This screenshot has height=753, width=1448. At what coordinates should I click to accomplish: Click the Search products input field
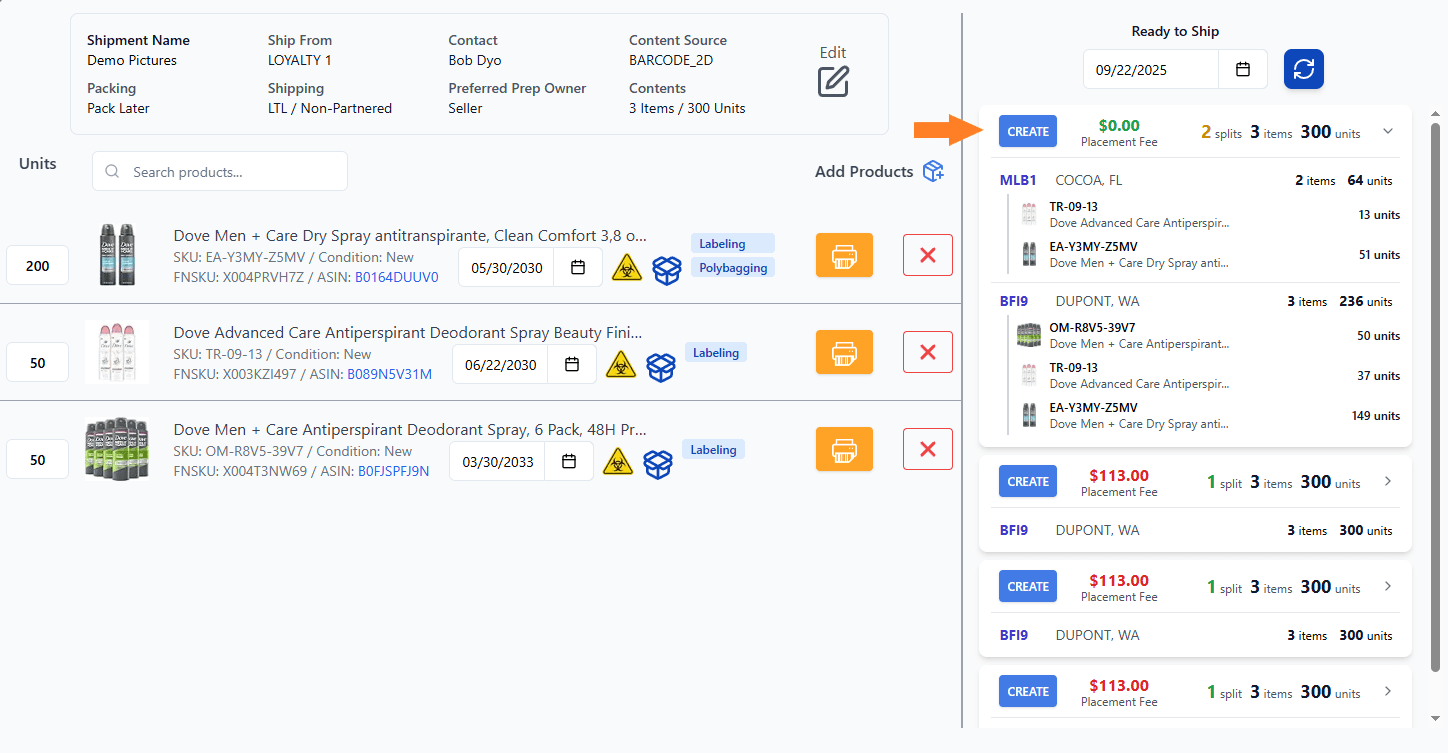pyautogui.click(x=219, y=171)
